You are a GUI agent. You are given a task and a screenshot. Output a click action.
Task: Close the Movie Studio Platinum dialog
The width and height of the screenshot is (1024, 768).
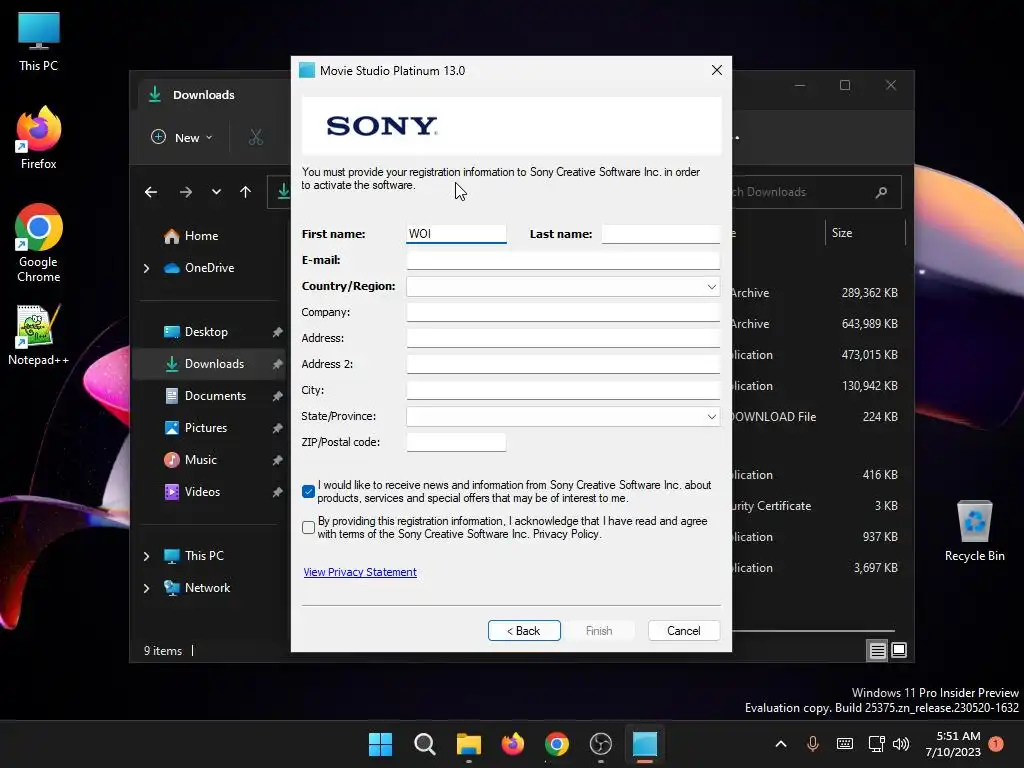pos(716,70)
